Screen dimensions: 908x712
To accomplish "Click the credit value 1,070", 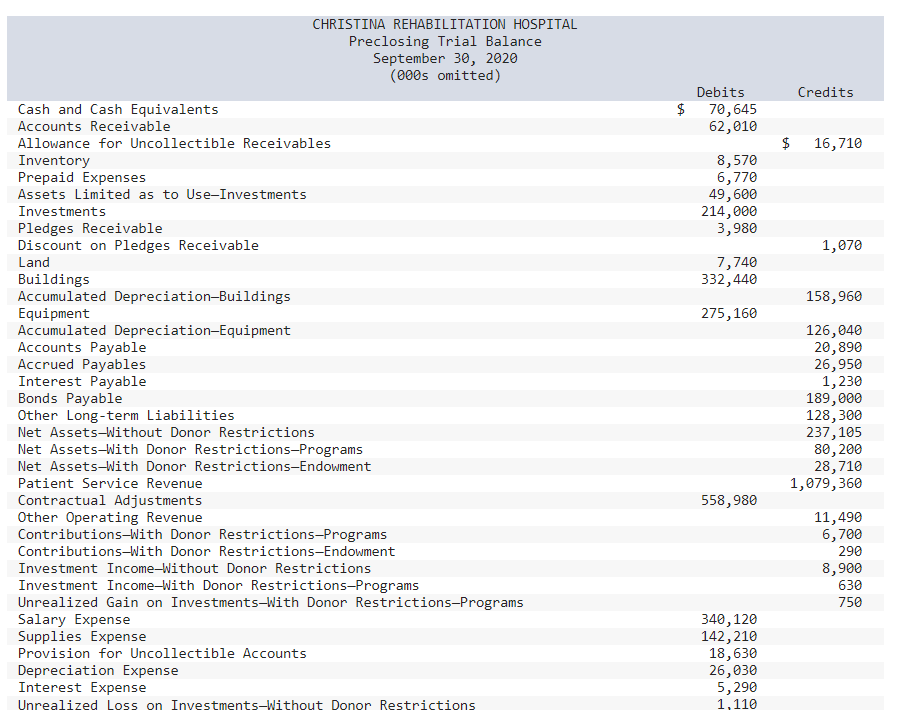I will [x=842, y=245].
